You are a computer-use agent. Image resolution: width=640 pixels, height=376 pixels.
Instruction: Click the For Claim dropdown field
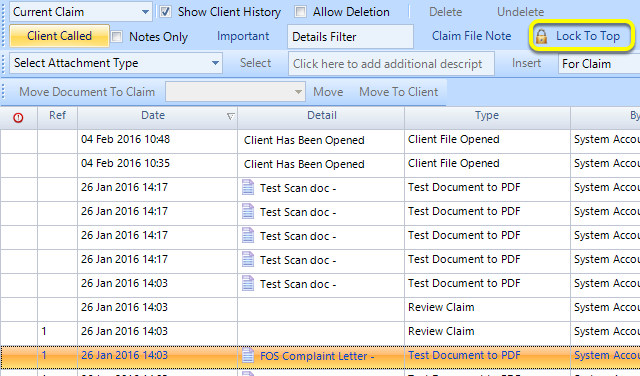point(599,64)
